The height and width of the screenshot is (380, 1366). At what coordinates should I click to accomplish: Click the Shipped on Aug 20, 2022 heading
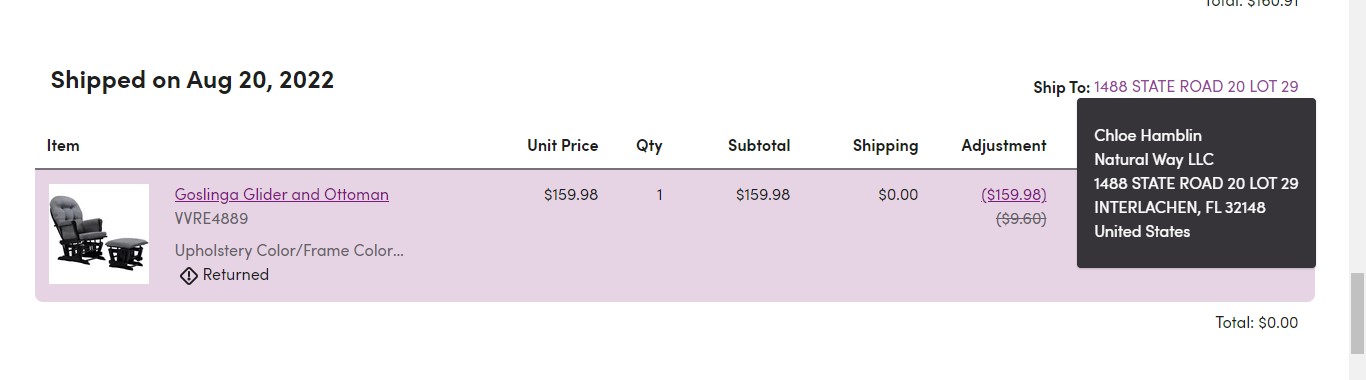(192, 80)
